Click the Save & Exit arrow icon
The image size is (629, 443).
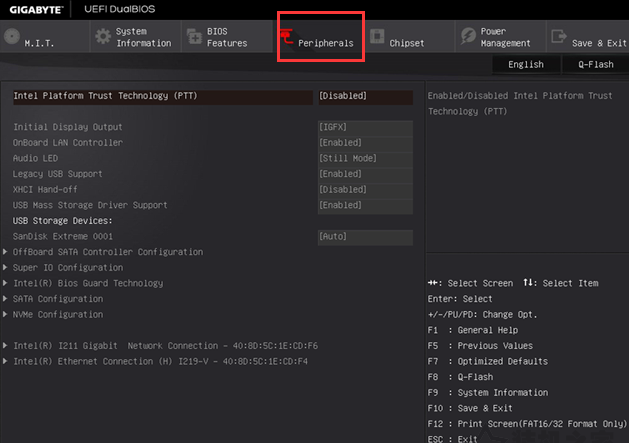558,37
